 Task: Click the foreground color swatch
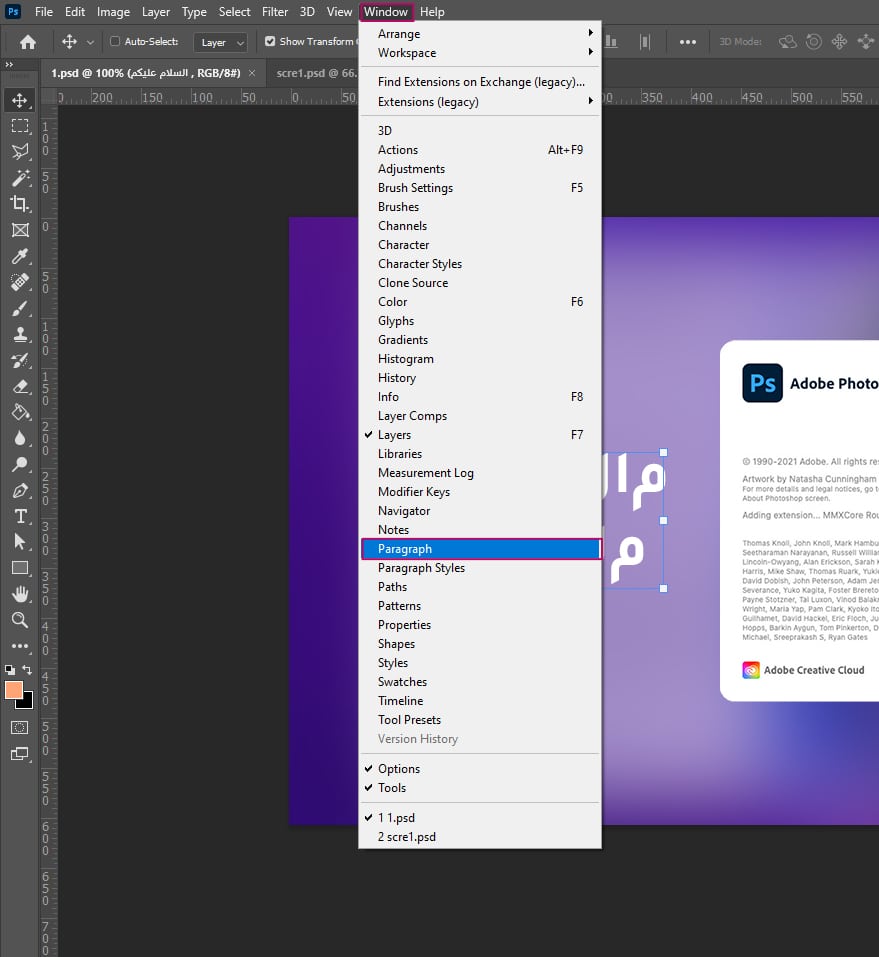click(13, 690)
